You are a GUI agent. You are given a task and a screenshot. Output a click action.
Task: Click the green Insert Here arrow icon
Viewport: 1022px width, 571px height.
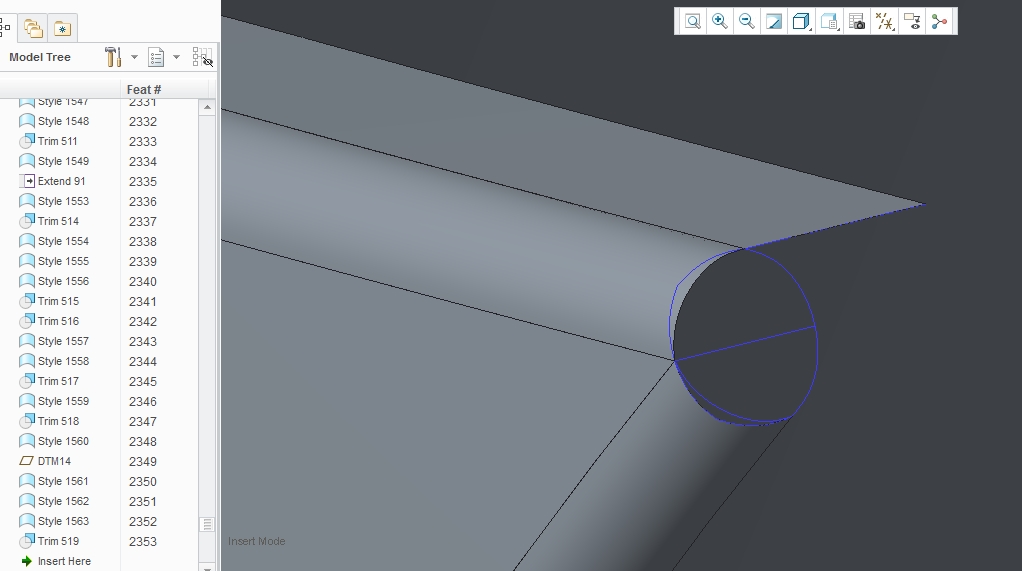pos(27,561)
